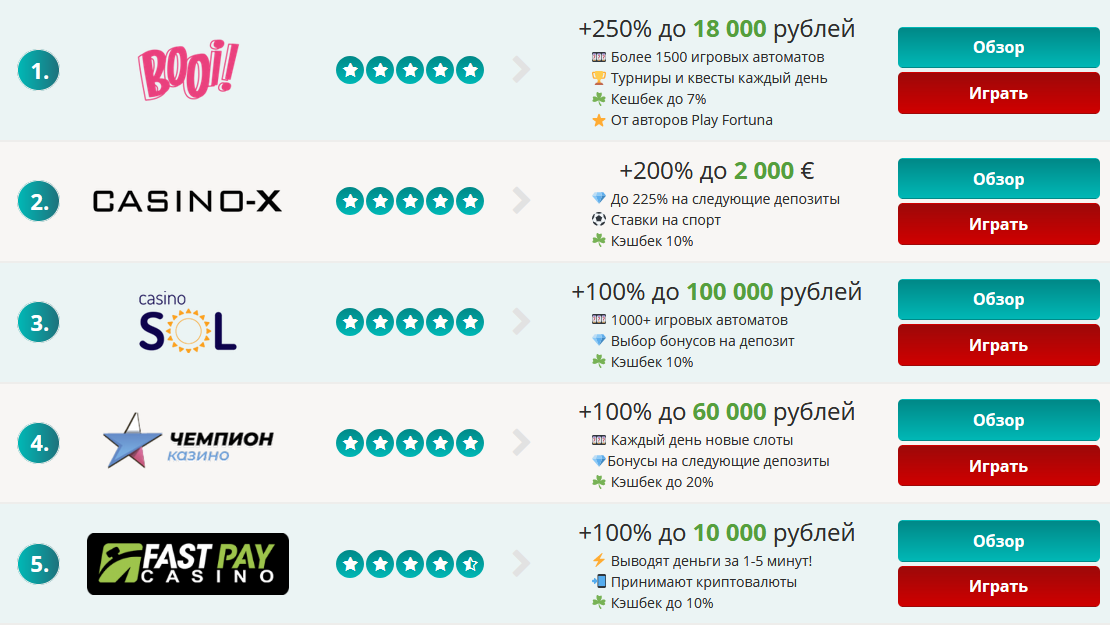Expand the chevron arrow in the Casino-X row
The image size is (1110, 625).
[x=521, y=201]
